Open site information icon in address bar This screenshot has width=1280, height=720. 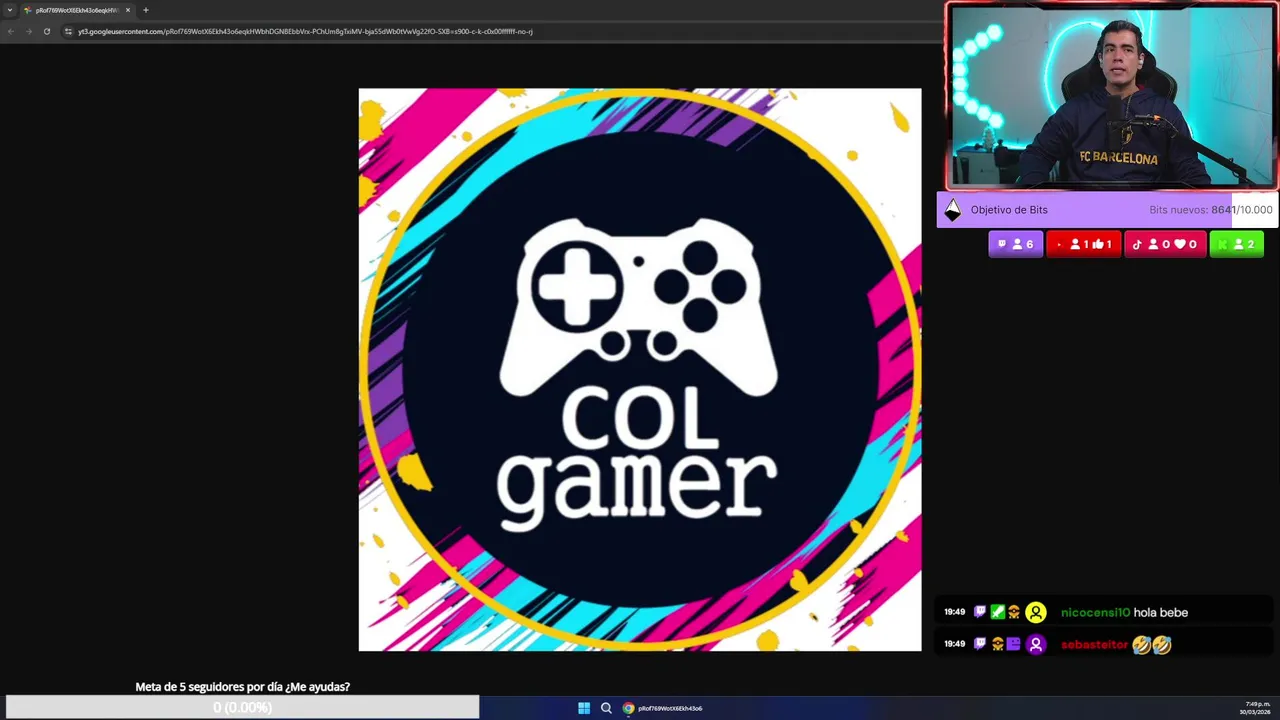tap(68, 31)
